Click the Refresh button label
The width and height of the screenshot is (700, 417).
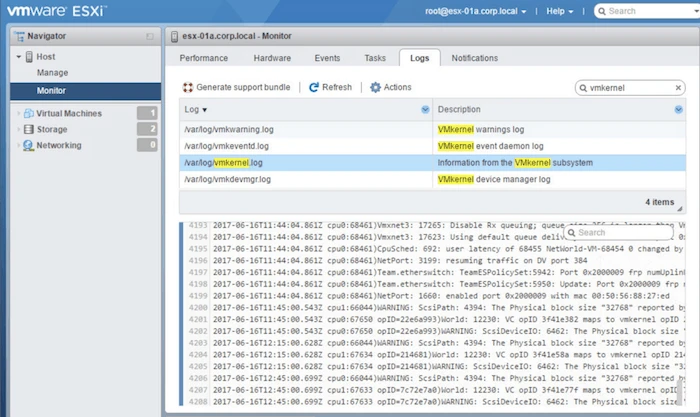337,87
